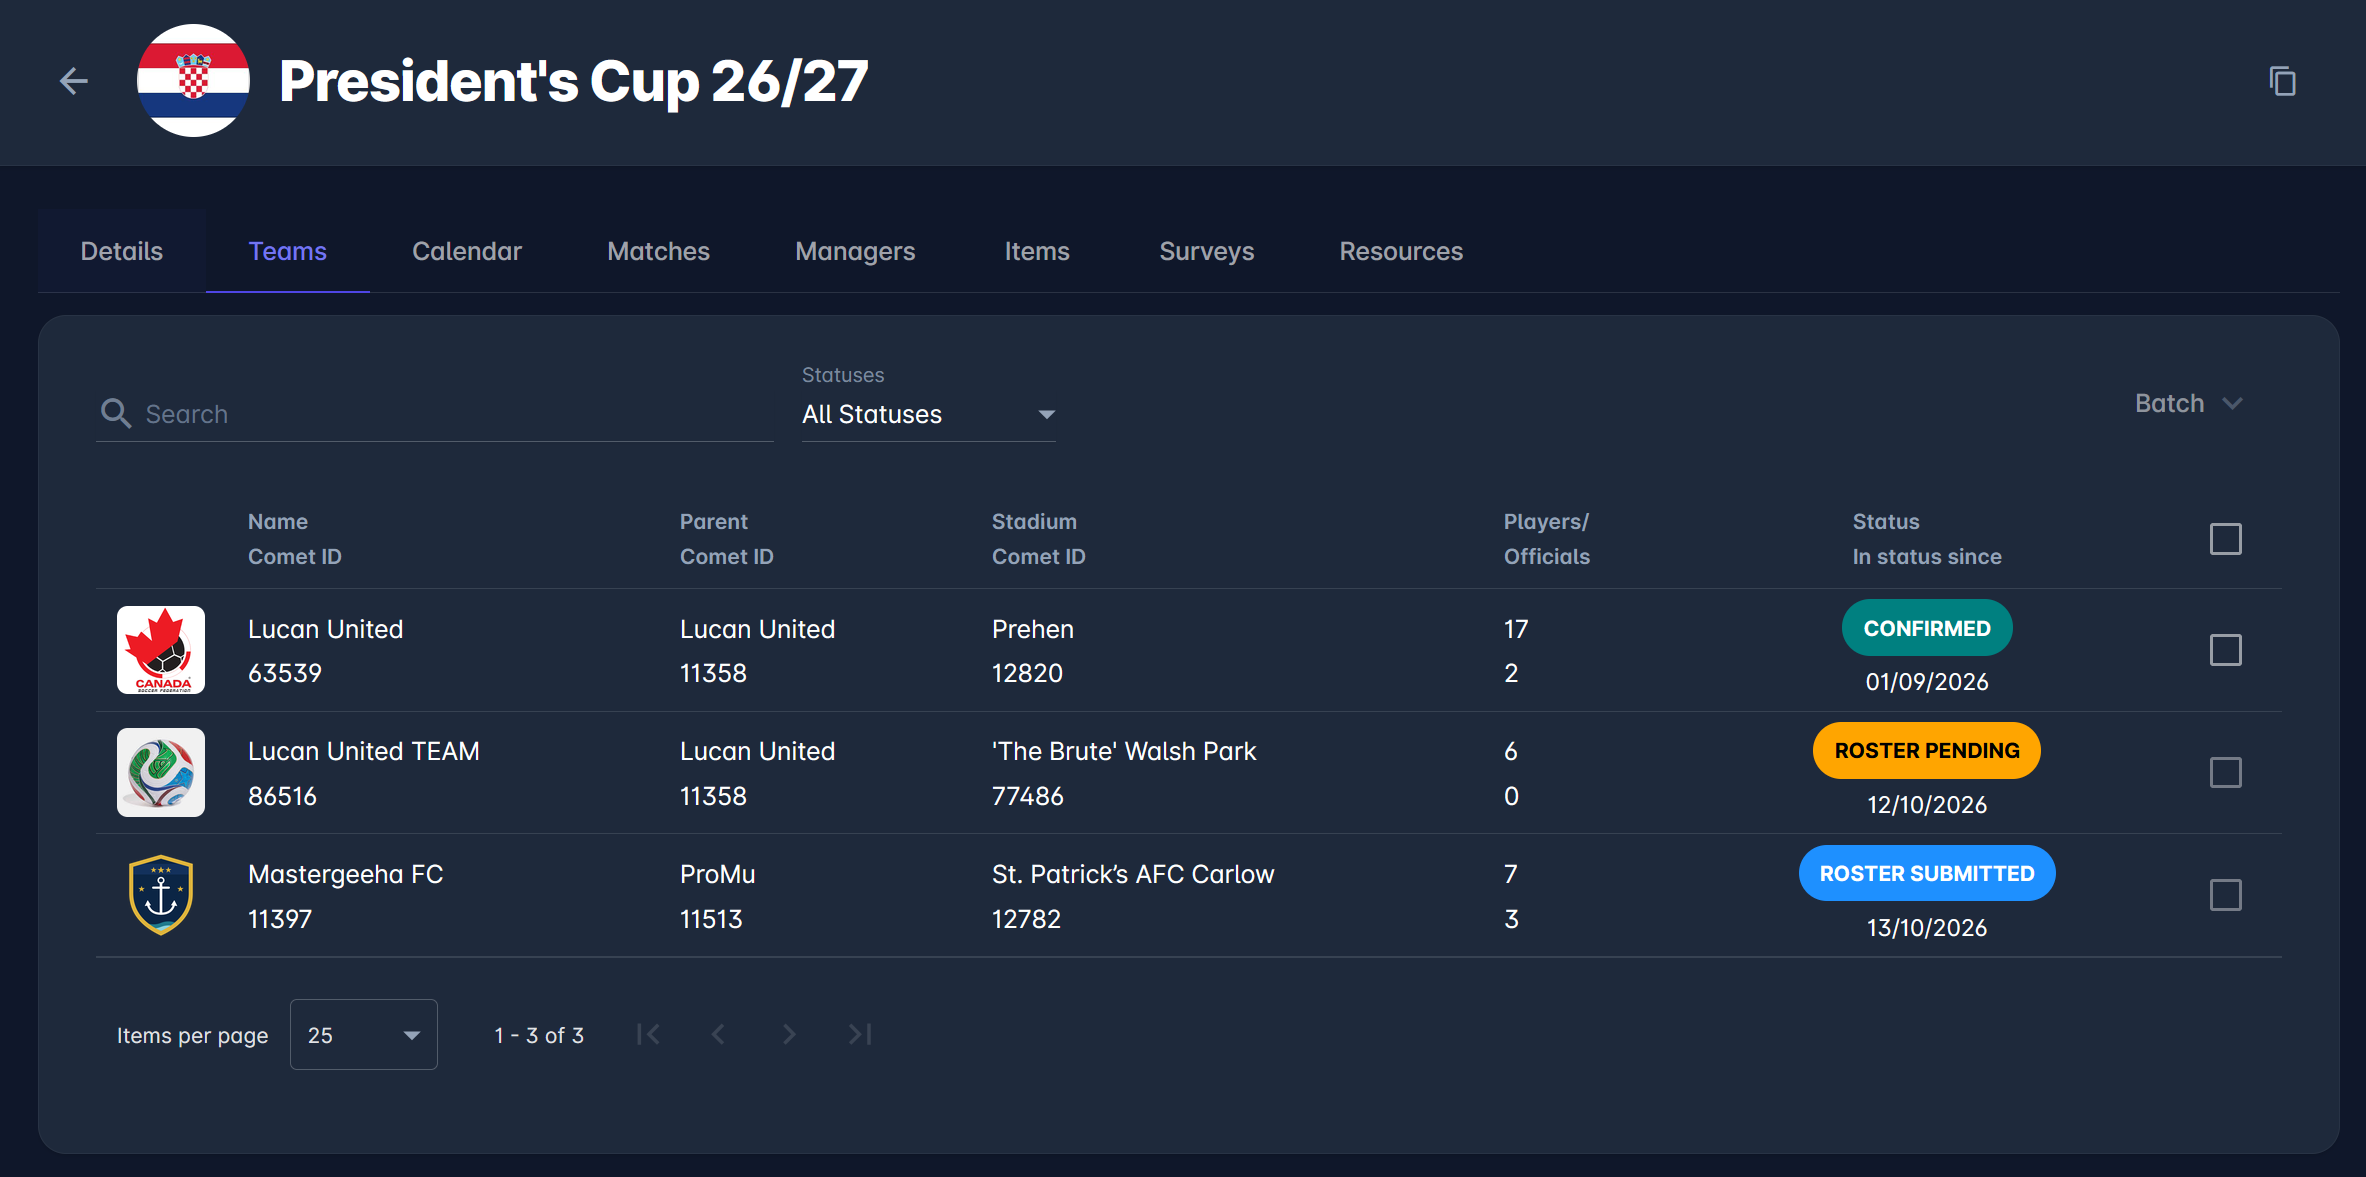Expand the Batch actions menu

pyautogui.click(x=2189, y=403)
